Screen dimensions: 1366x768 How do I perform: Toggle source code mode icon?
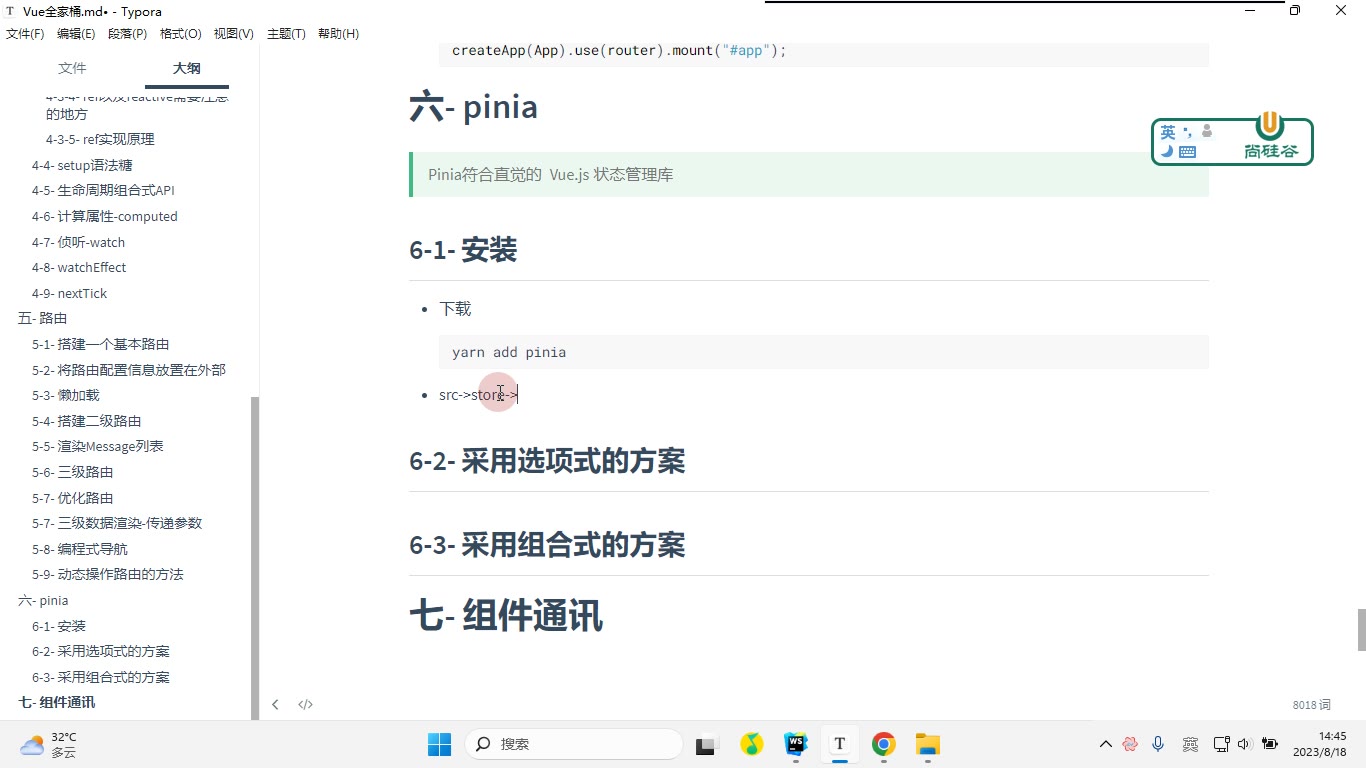point(305,705)
